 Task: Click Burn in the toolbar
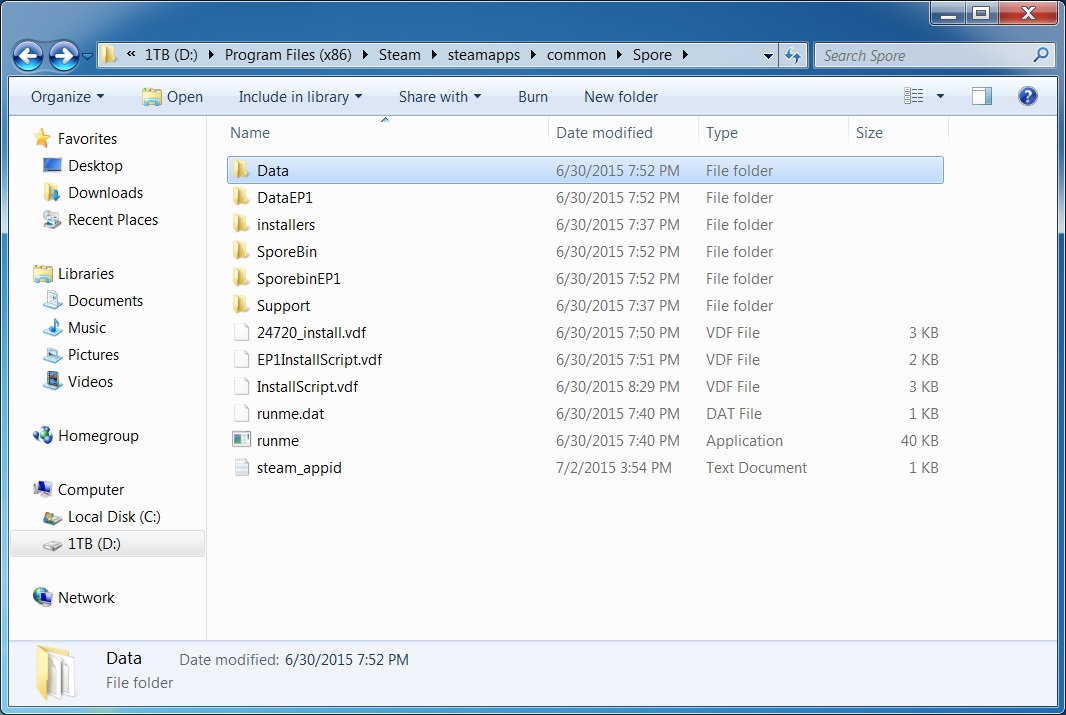(x=533, y=97)
